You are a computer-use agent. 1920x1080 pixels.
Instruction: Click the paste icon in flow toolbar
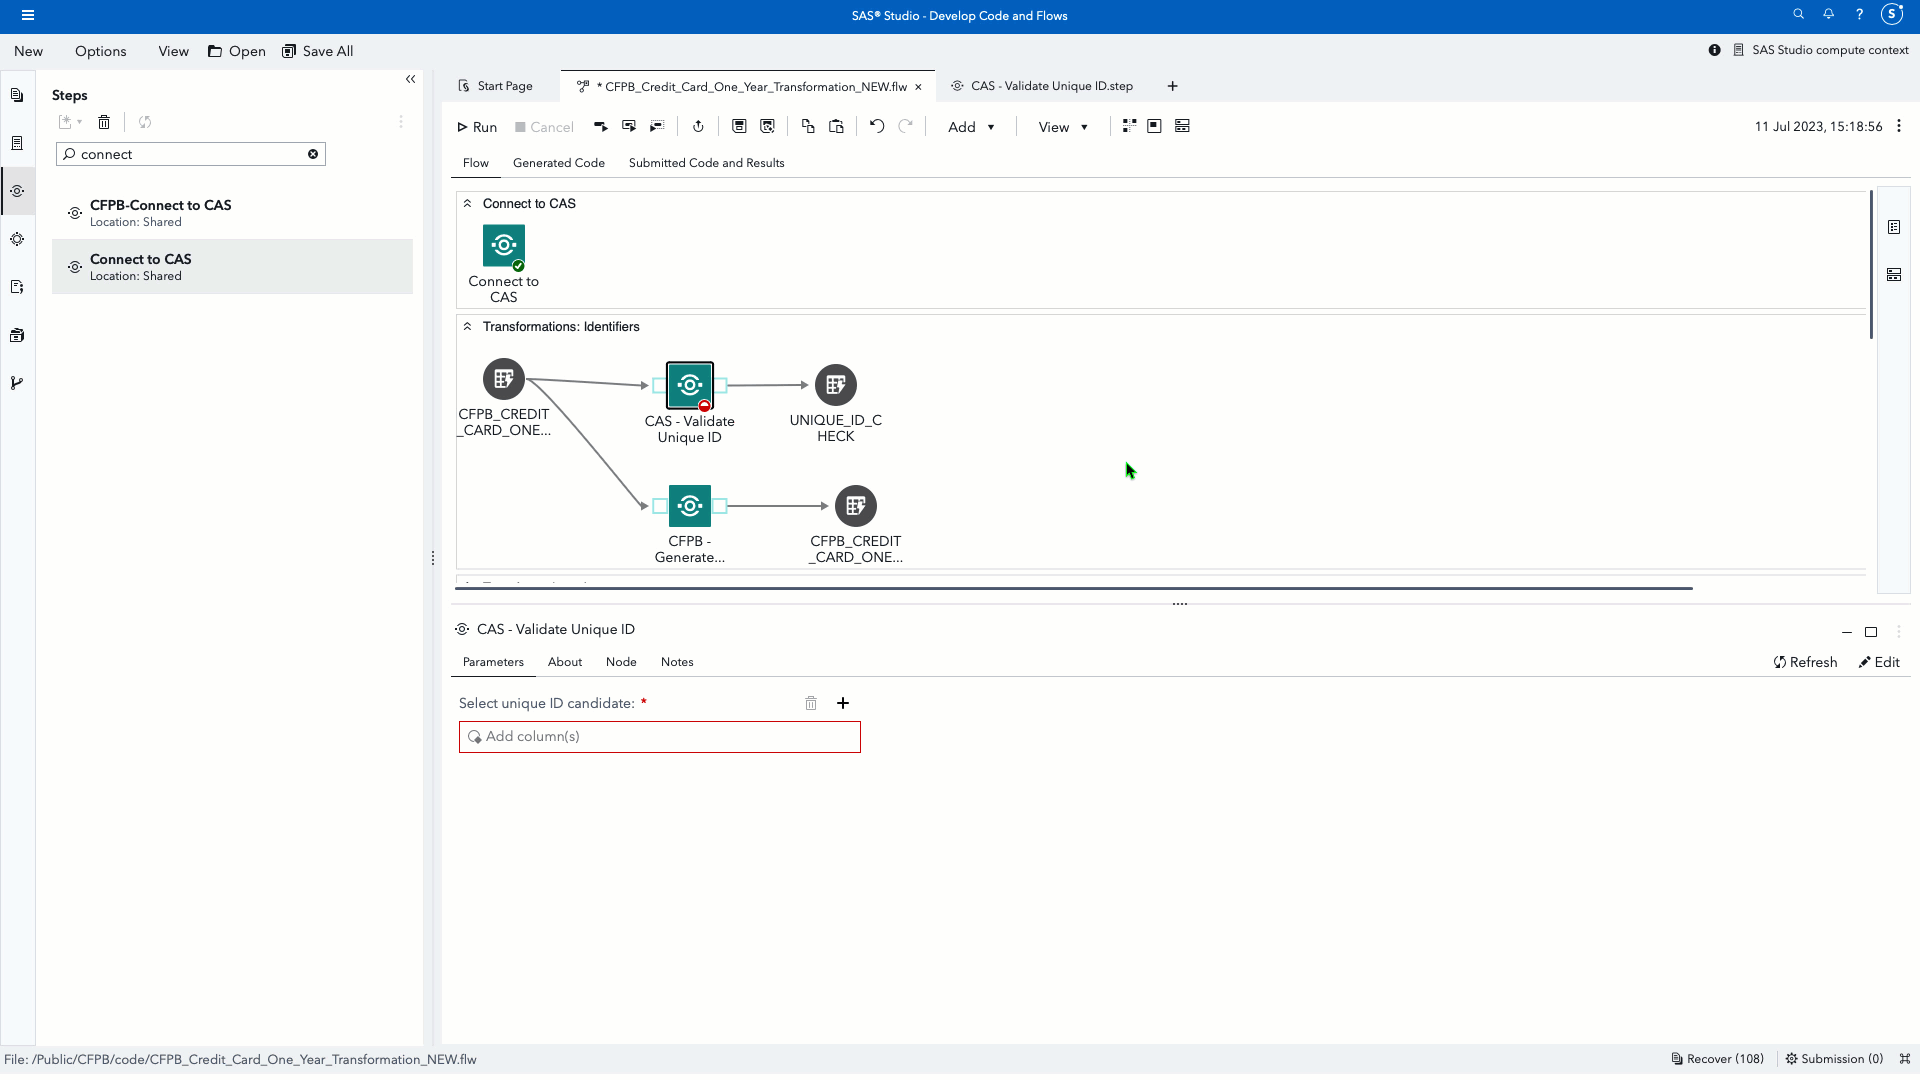coord(837,126)
